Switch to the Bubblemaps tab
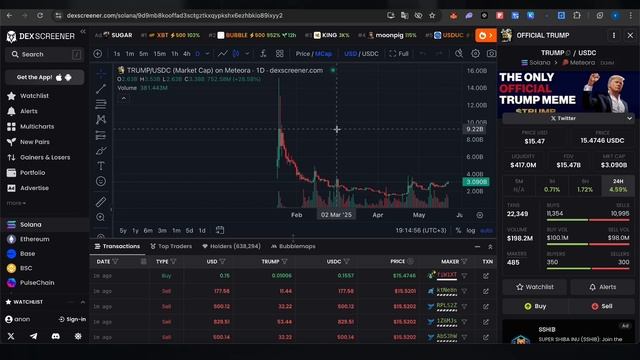The image size is (640, 360). pyautogui.click(x=293, y=246)
